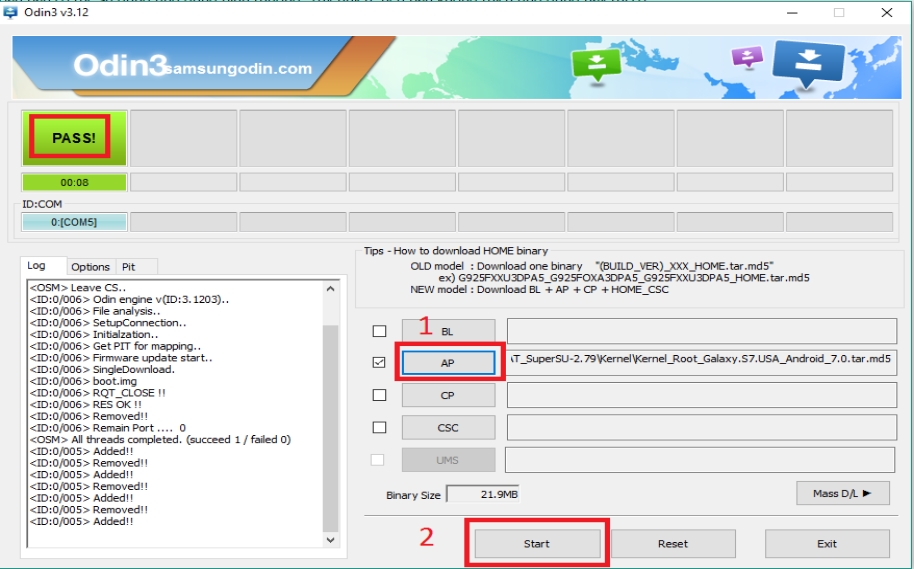Click the CP file path field
The height and width of the screenshot is (569, 914).
702,395
